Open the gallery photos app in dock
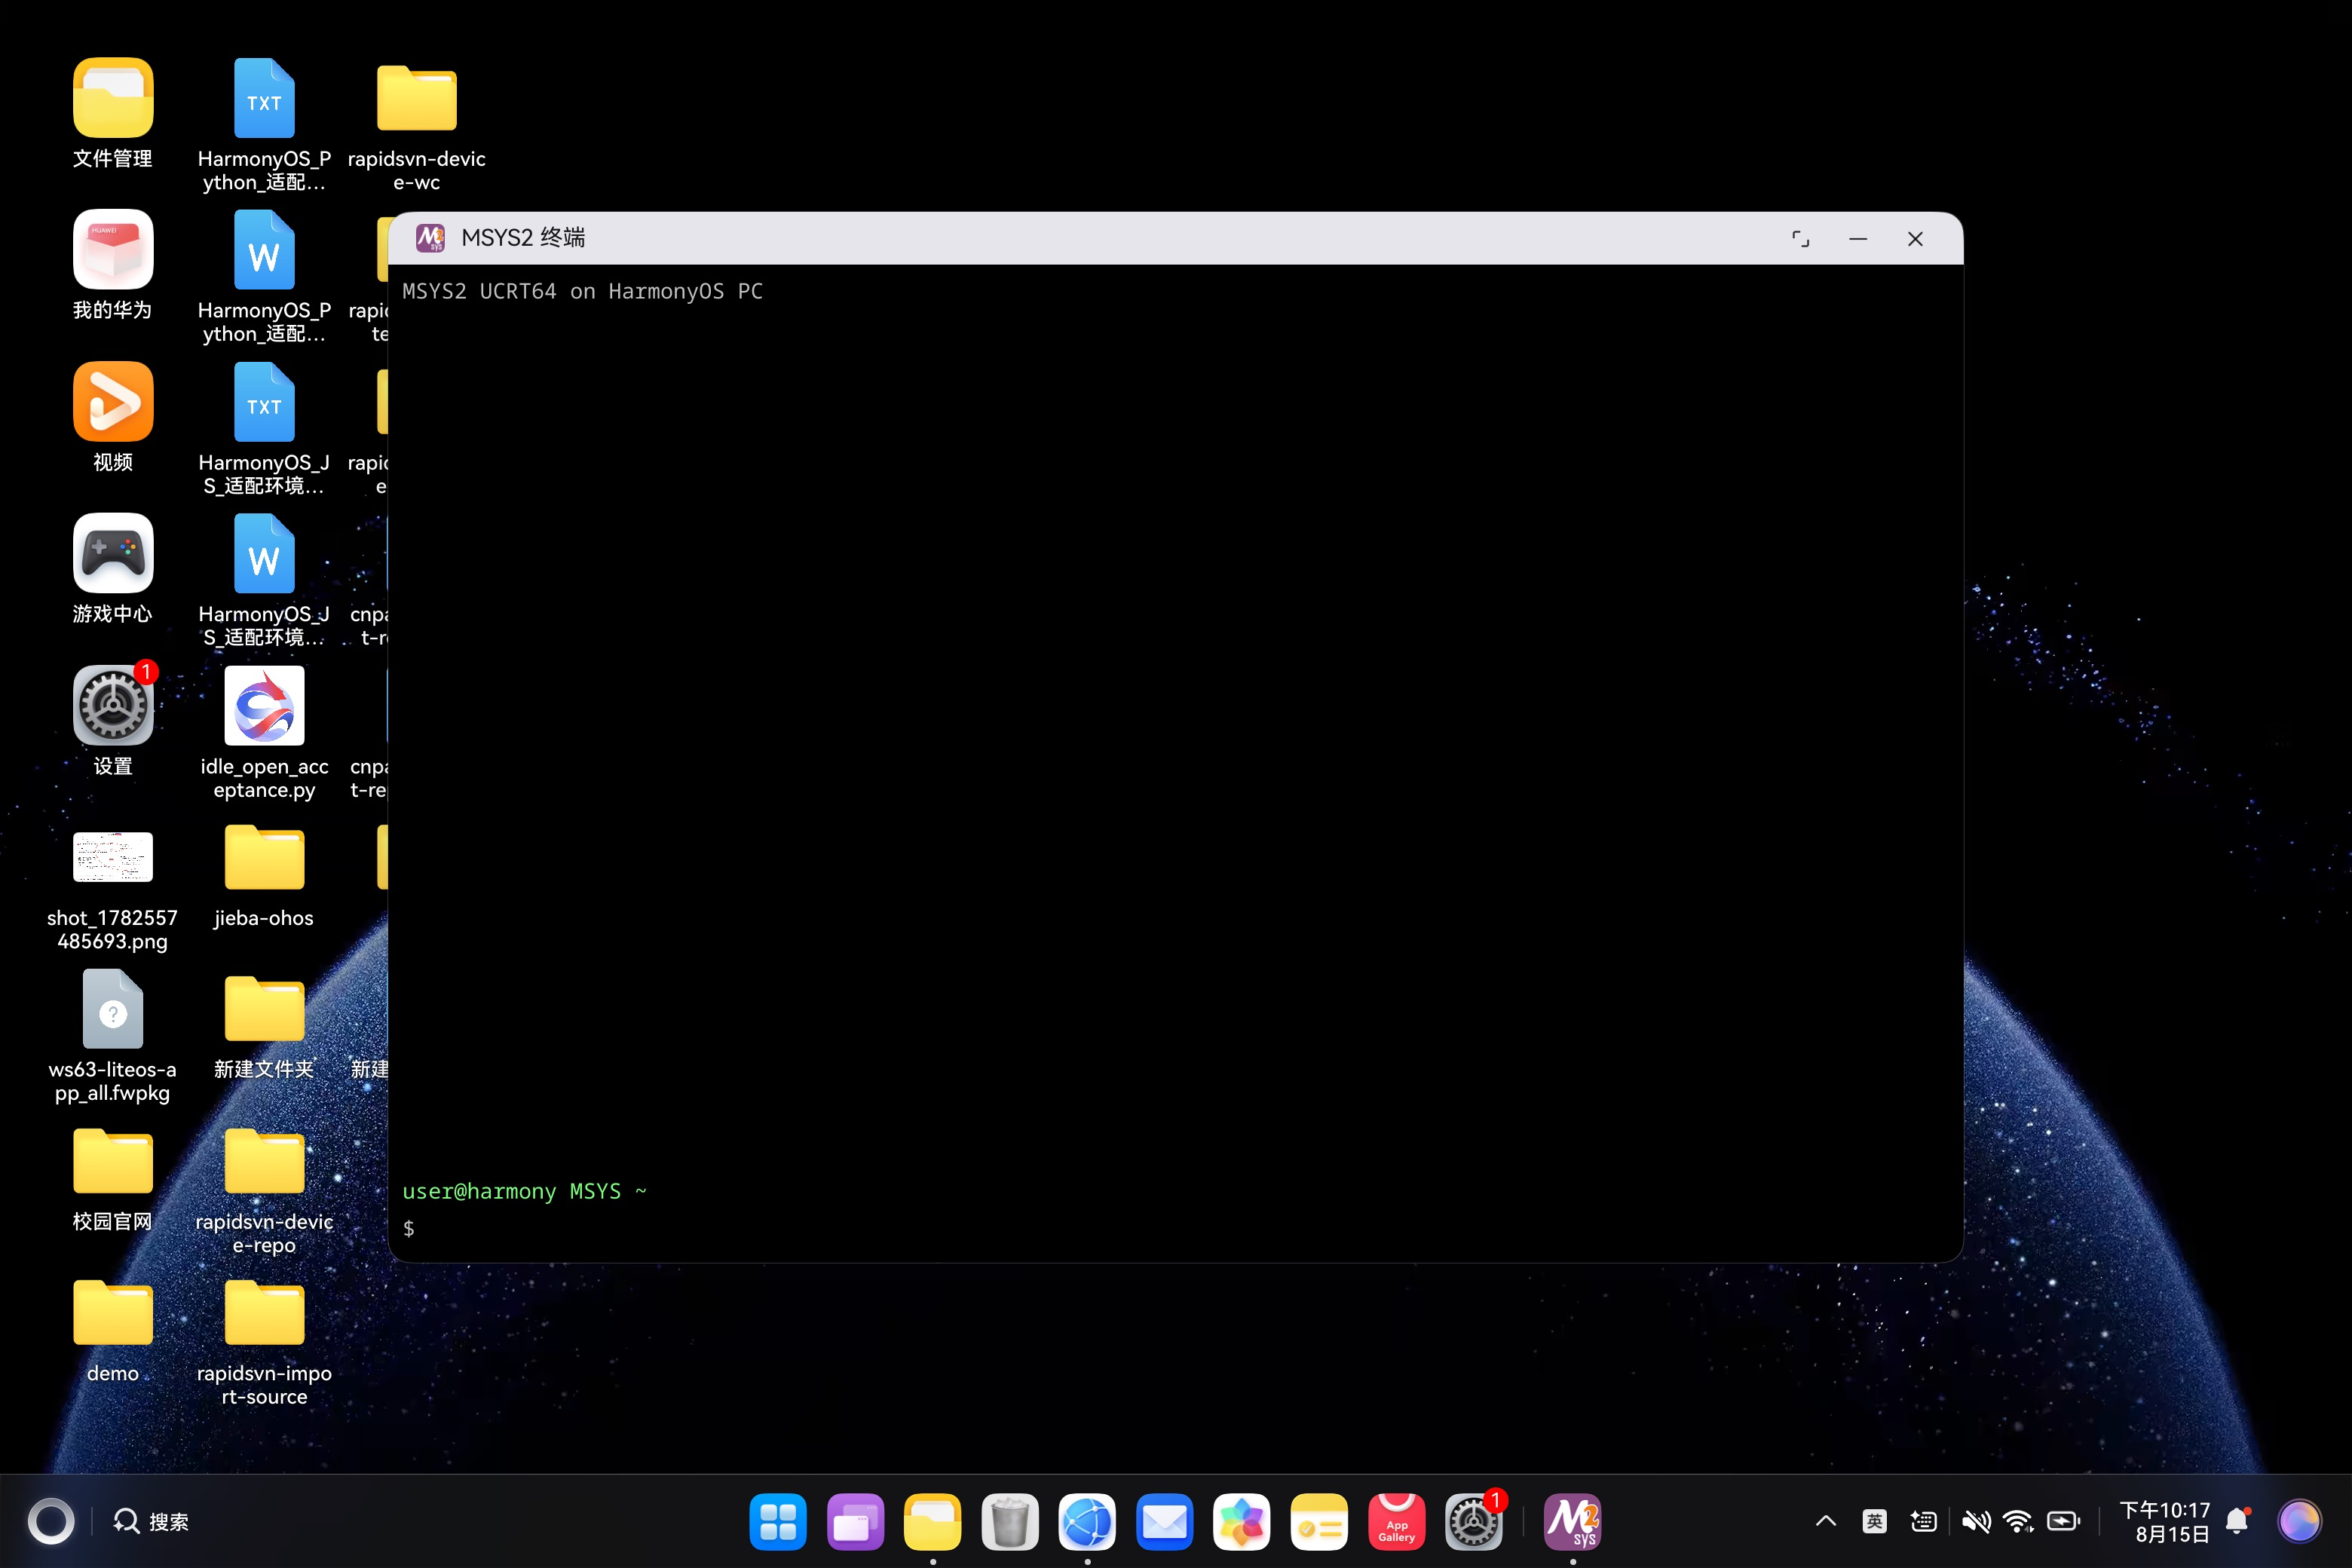Screen dimensions: 2352x1568 [x=1241, y=1522]
